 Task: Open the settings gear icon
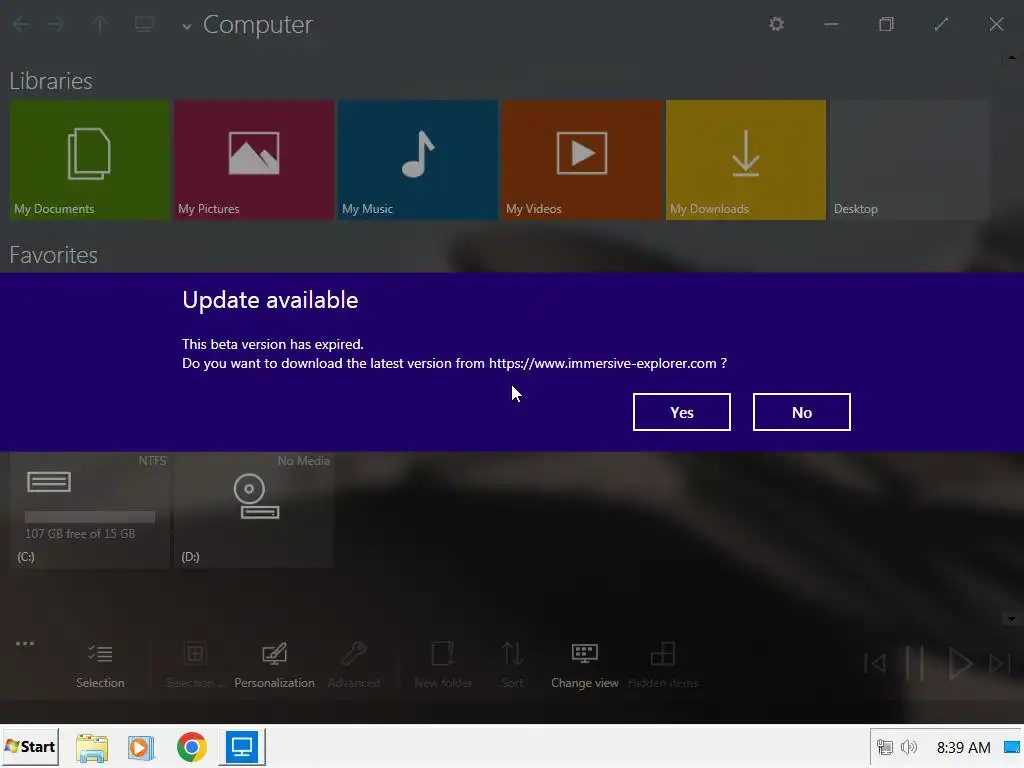(776, 24)
